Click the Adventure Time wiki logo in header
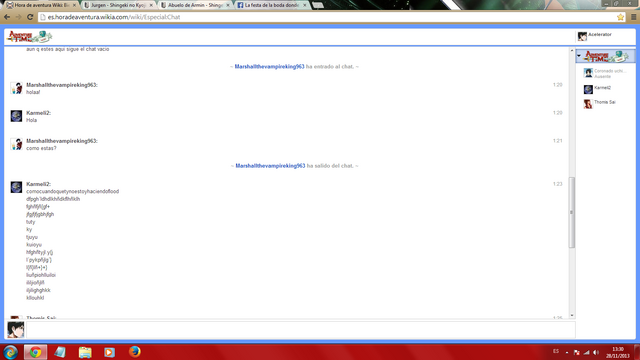Viewport: 640px width, 360px height. click(x=29, y=37)
